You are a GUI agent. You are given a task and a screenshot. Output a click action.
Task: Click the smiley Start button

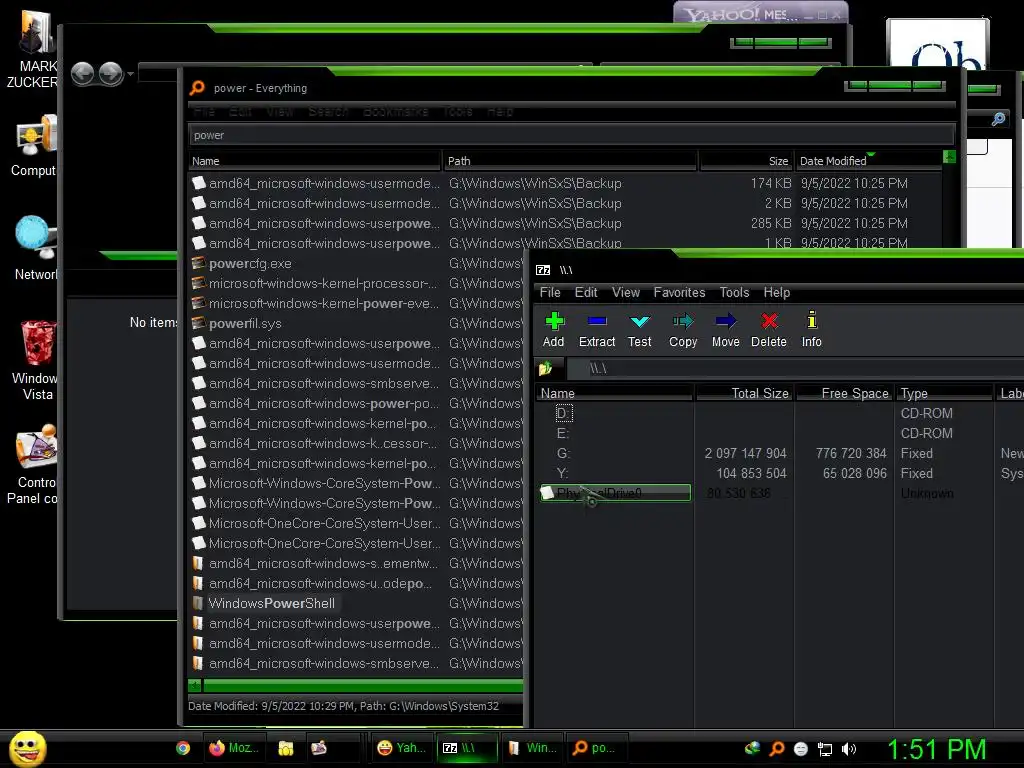click(x=27, y=748)
